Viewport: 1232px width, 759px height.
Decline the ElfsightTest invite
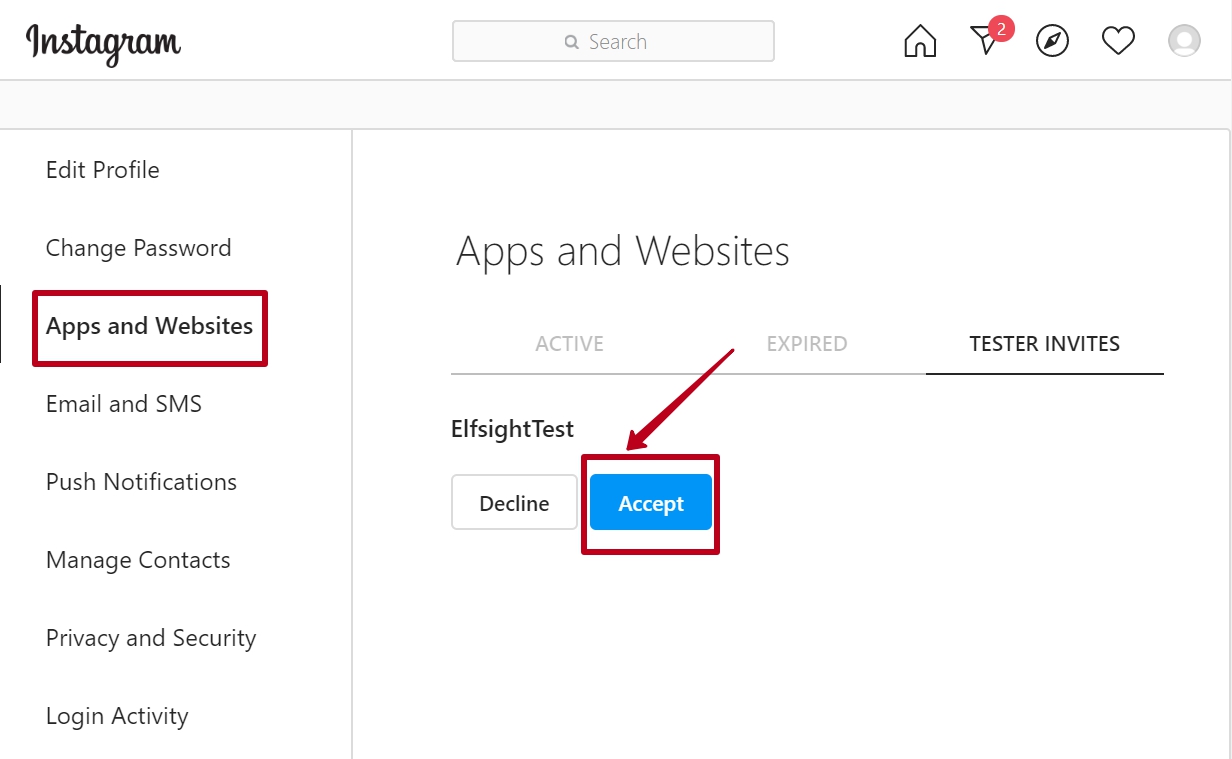tap(514, 503)
